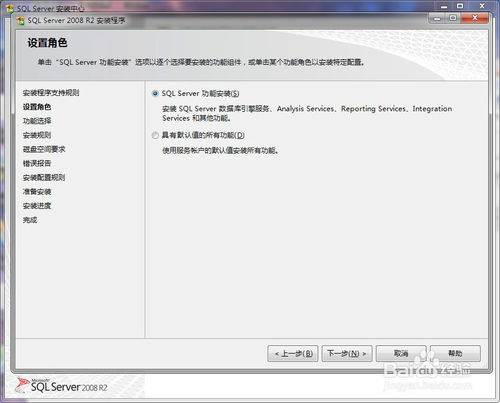500x403 pixels.
Task: Click 设置角色 step in sidebar
Action: pos(37,107)
